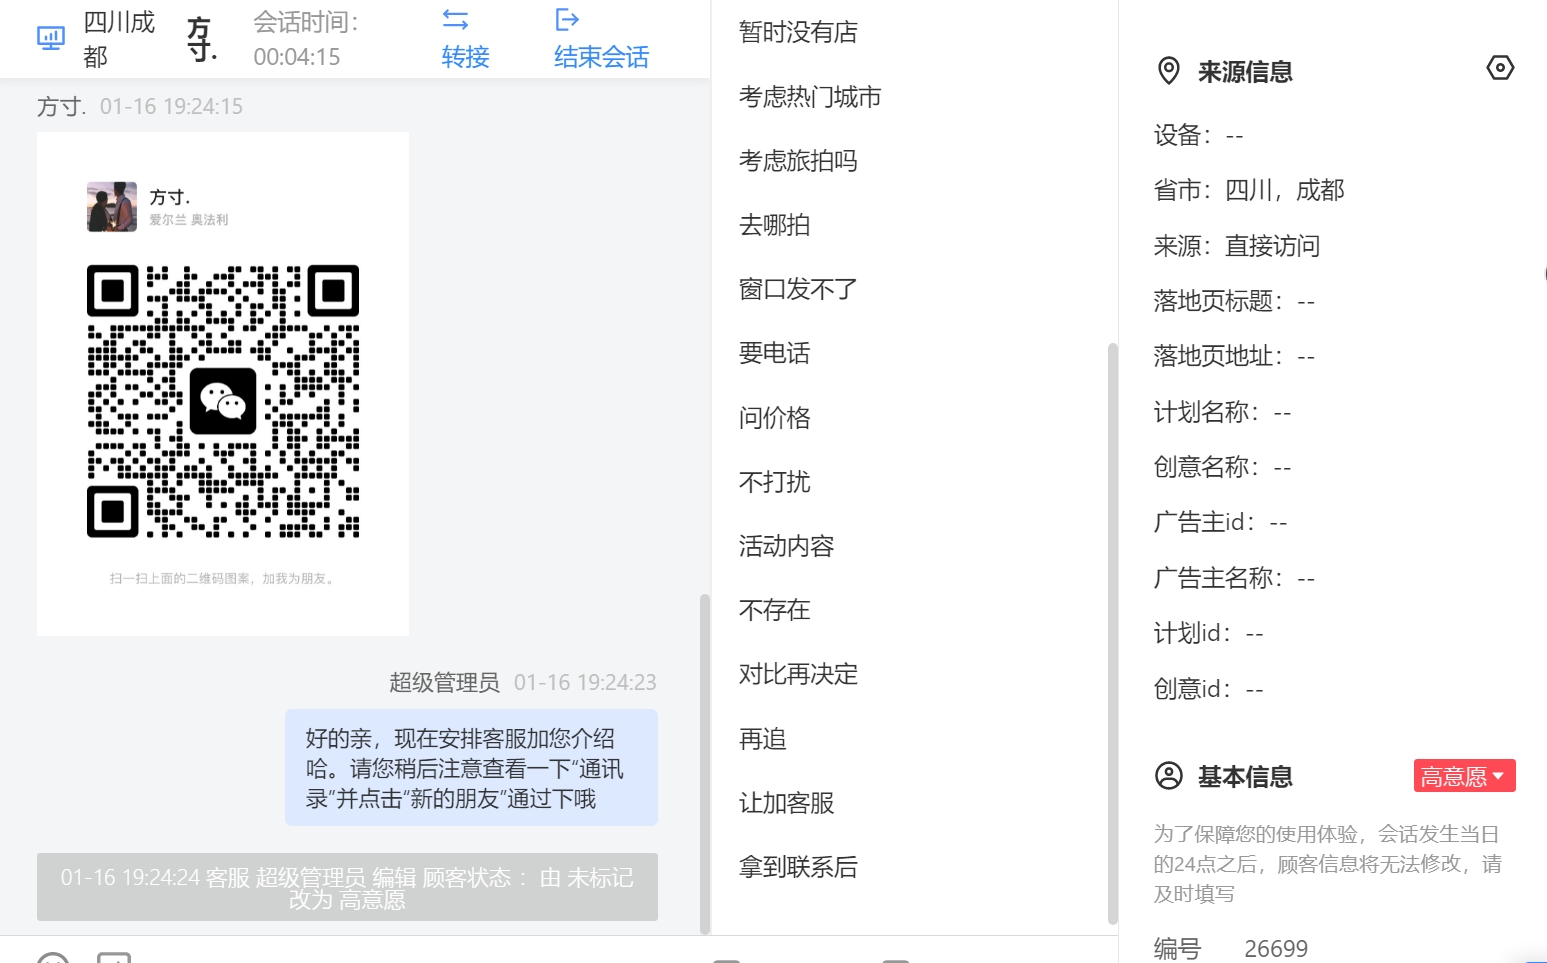Pick the 让加客服 quick reply
1547x963 pixels.
pyautogui.click(x=786, y=803)
